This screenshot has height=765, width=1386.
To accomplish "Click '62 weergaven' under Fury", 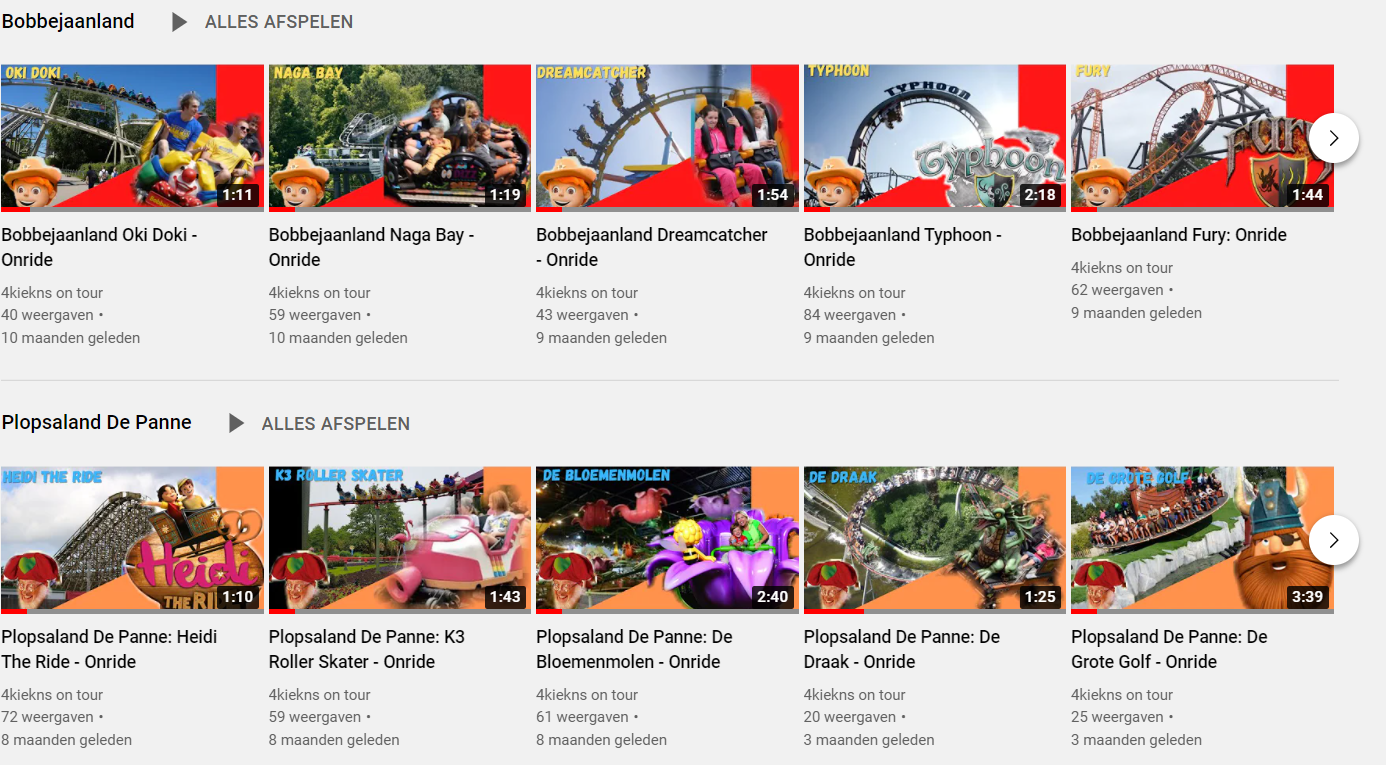I will tap(1117, 290).
